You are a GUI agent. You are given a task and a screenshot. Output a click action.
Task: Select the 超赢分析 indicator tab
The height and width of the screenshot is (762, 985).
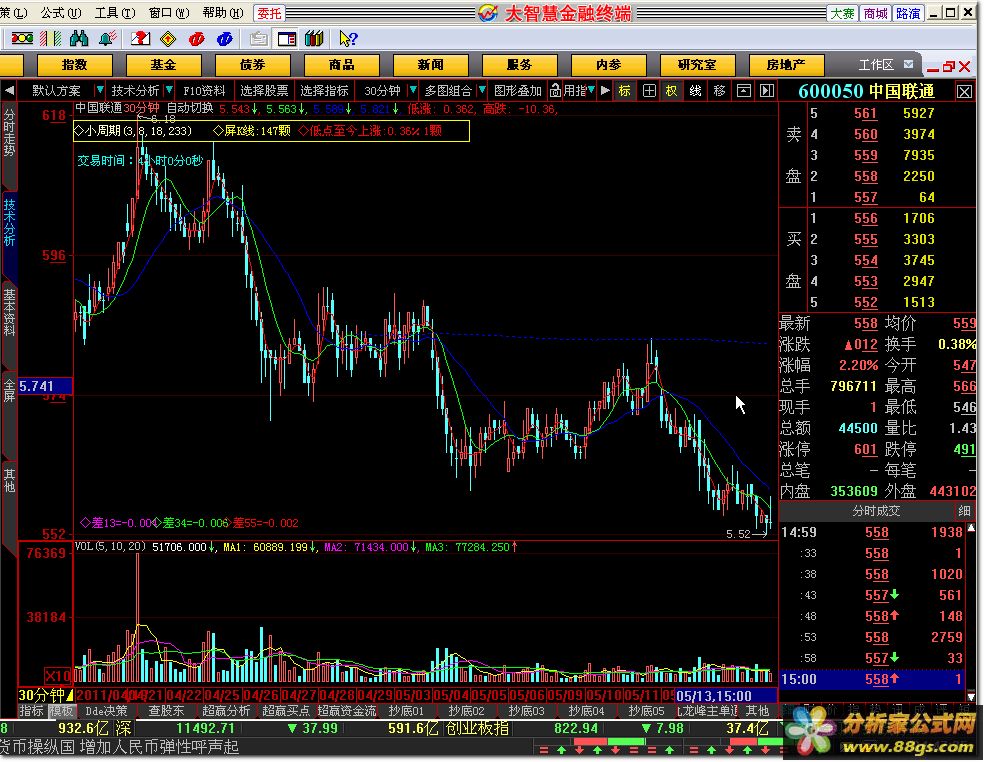coord(226,710)
